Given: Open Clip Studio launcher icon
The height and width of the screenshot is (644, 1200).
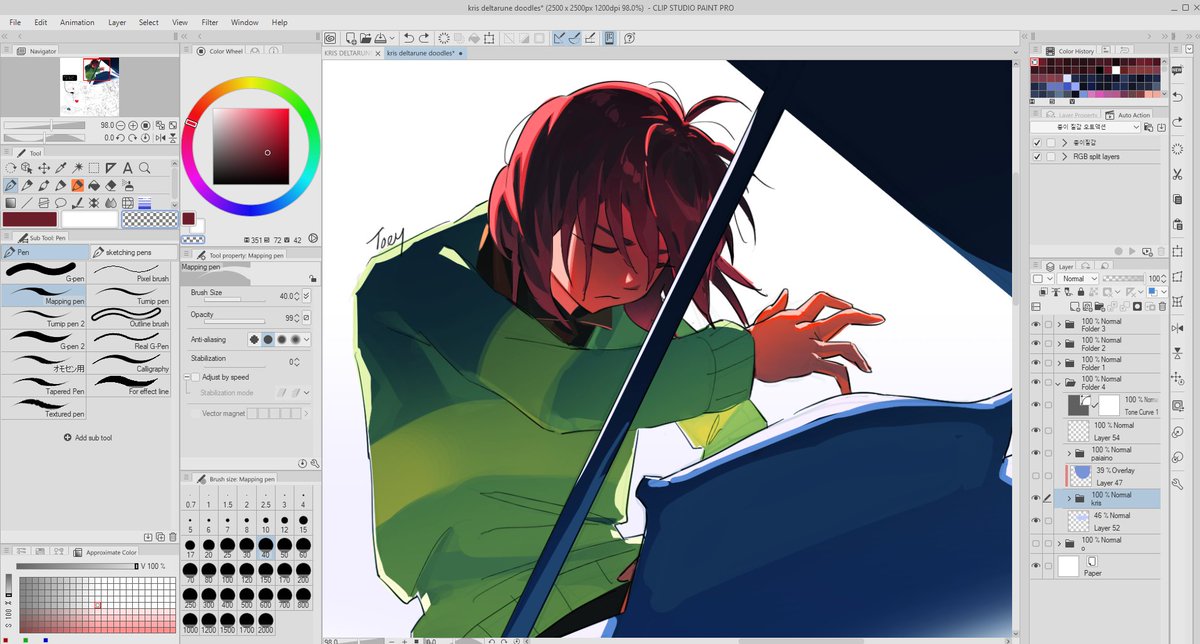Looking at the screenshot, I should [330, 38].
